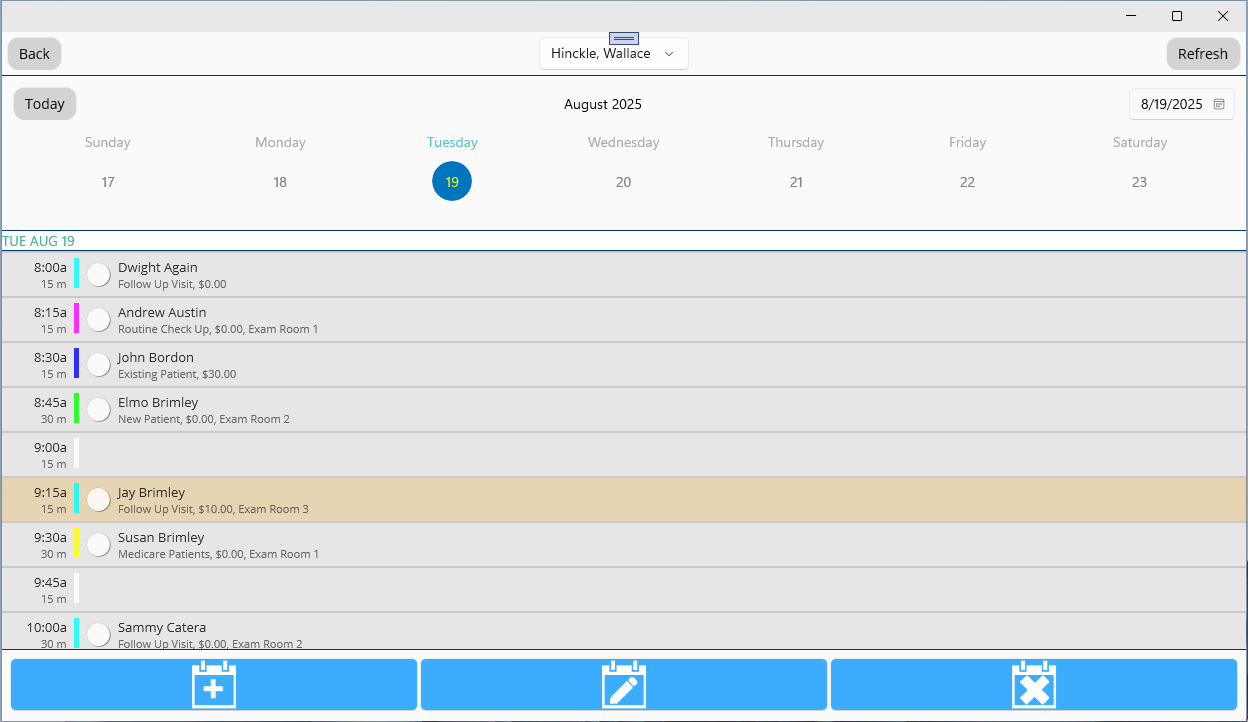Click the 10:00a time label

[x=46, y=627]
